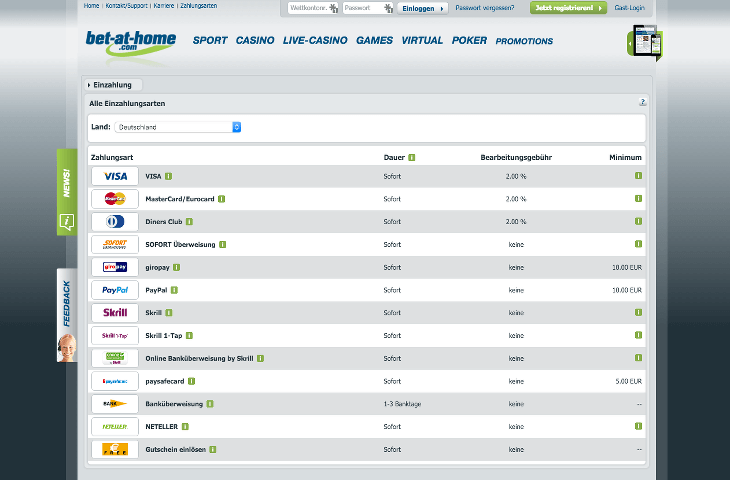The height and width of the screenshot is (480, 730).
Task: Focus the Wettkonto username field
Action: [x=313, y=8]
